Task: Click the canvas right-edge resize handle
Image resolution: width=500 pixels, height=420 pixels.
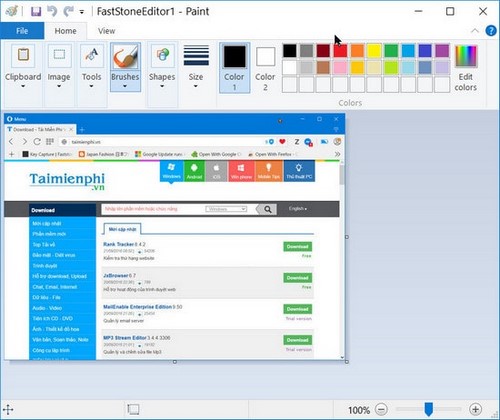Action: point(347,237)
